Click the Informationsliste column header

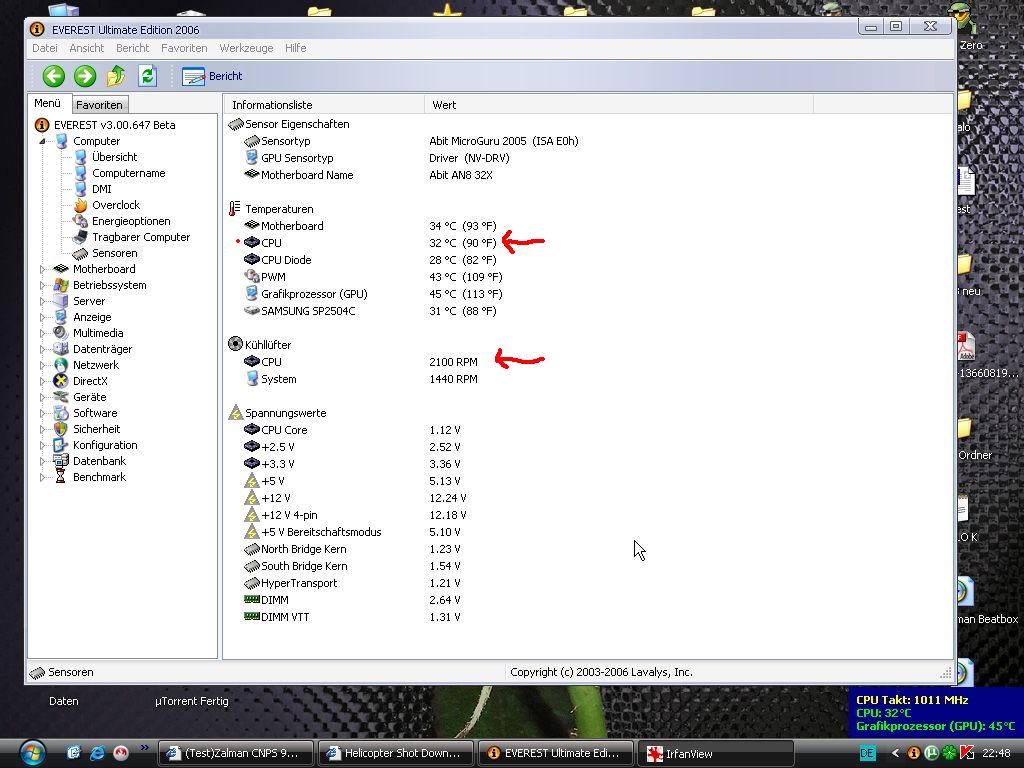pyautogui.click(x=324, y=104)
